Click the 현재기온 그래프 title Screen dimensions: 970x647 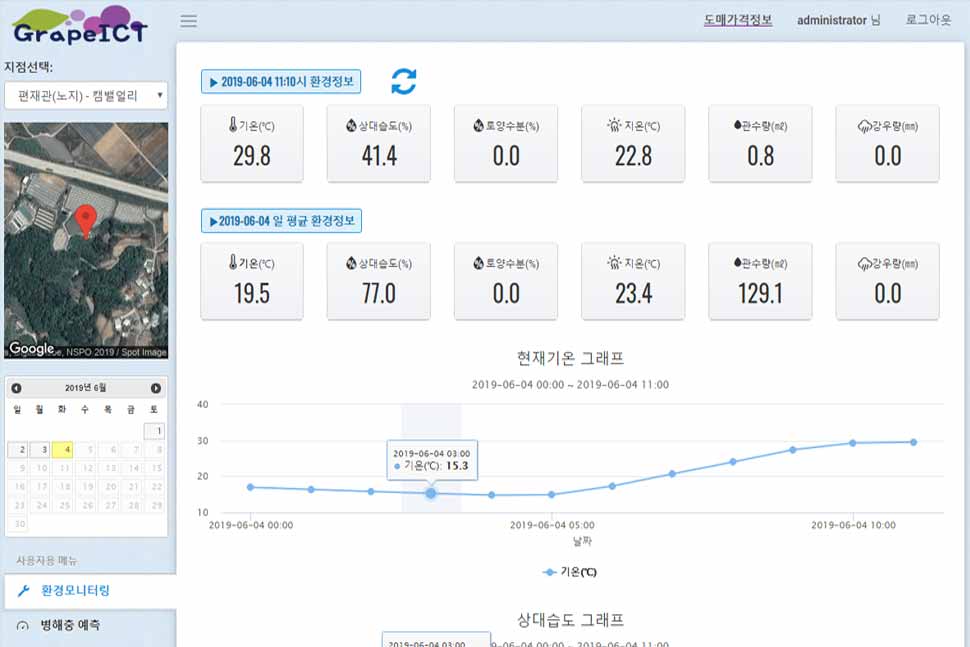point(570,358)
